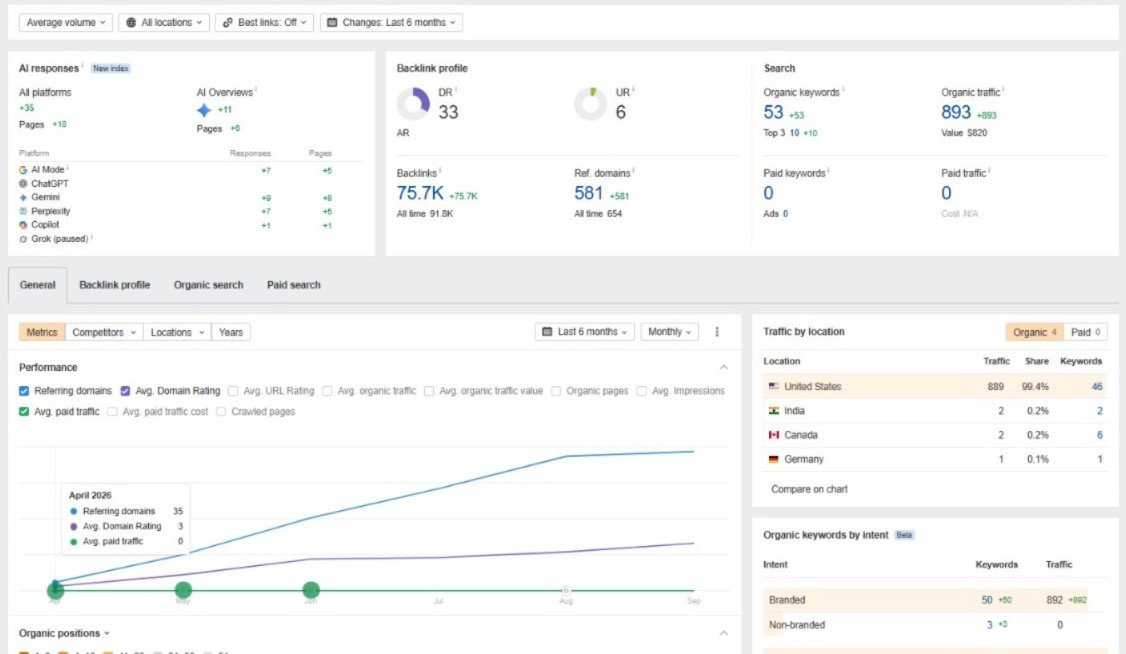Enable Avg. paid traffic cost checkbox
This screenshot has width=1126, height=654.
click(112, 412)
